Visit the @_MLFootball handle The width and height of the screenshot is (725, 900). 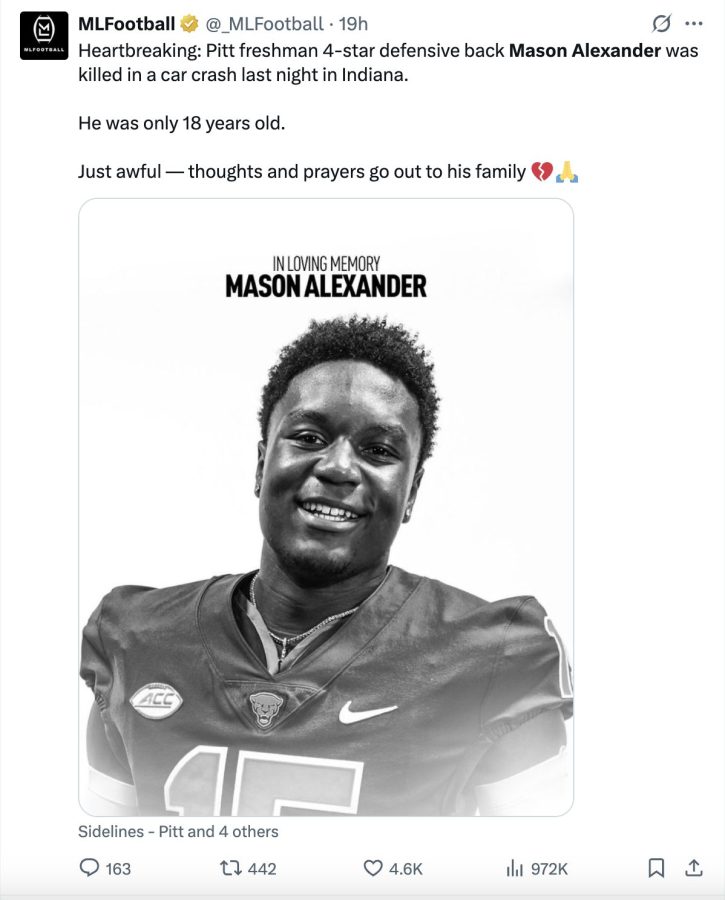(x=264, y=23)
